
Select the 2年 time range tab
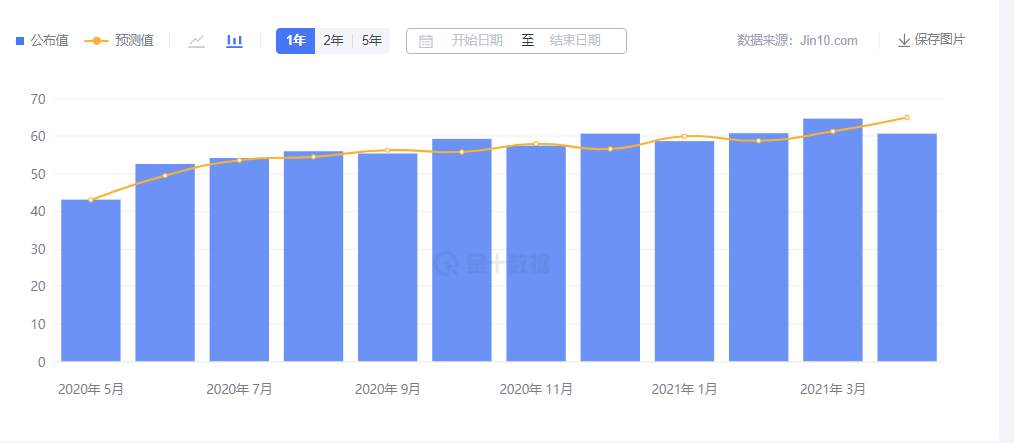(x=333, y=41)
